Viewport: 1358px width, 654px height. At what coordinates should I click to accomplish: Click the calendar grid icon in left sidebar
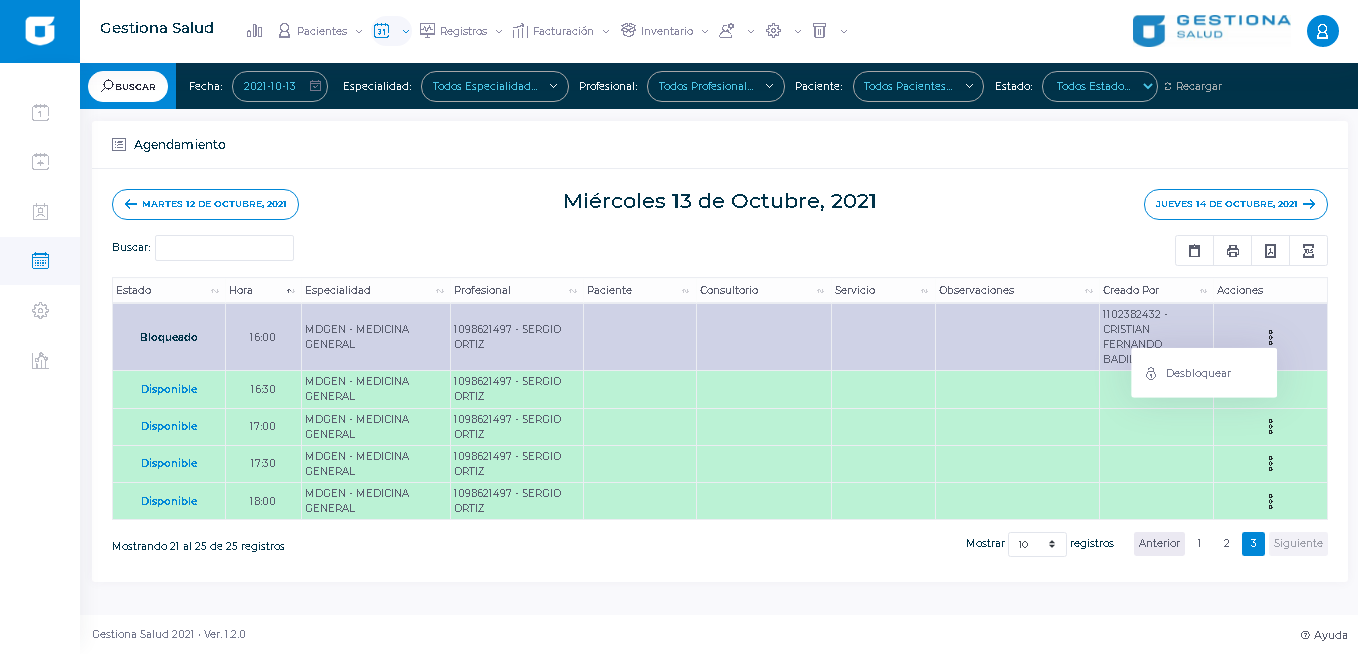coord(40,261)
